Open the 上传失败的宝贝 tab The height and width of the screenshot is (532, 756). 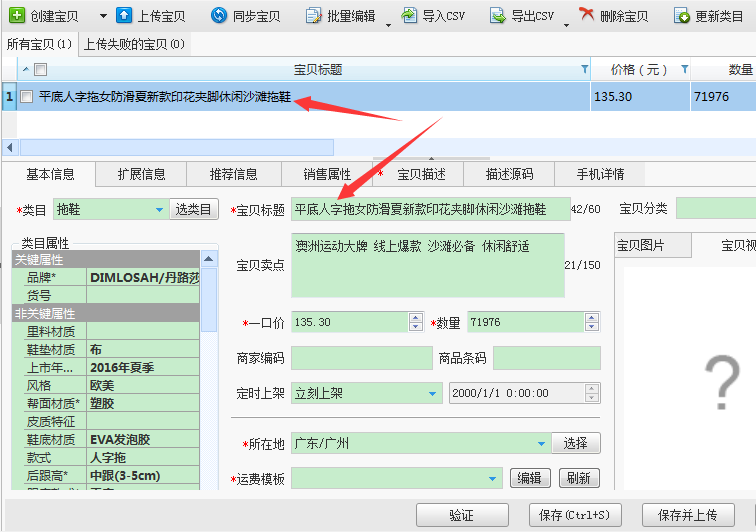[x=133, y=44]
